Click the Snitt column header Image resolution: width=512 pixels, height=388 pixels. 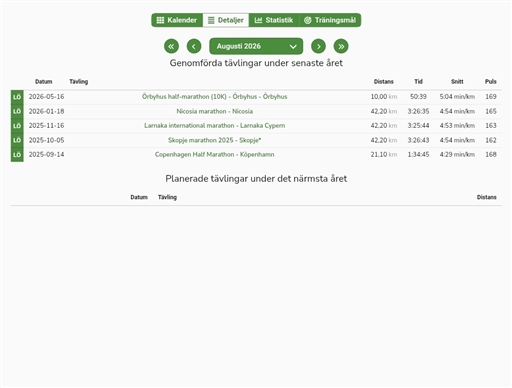pyautogui.click(x=457, y=82)
